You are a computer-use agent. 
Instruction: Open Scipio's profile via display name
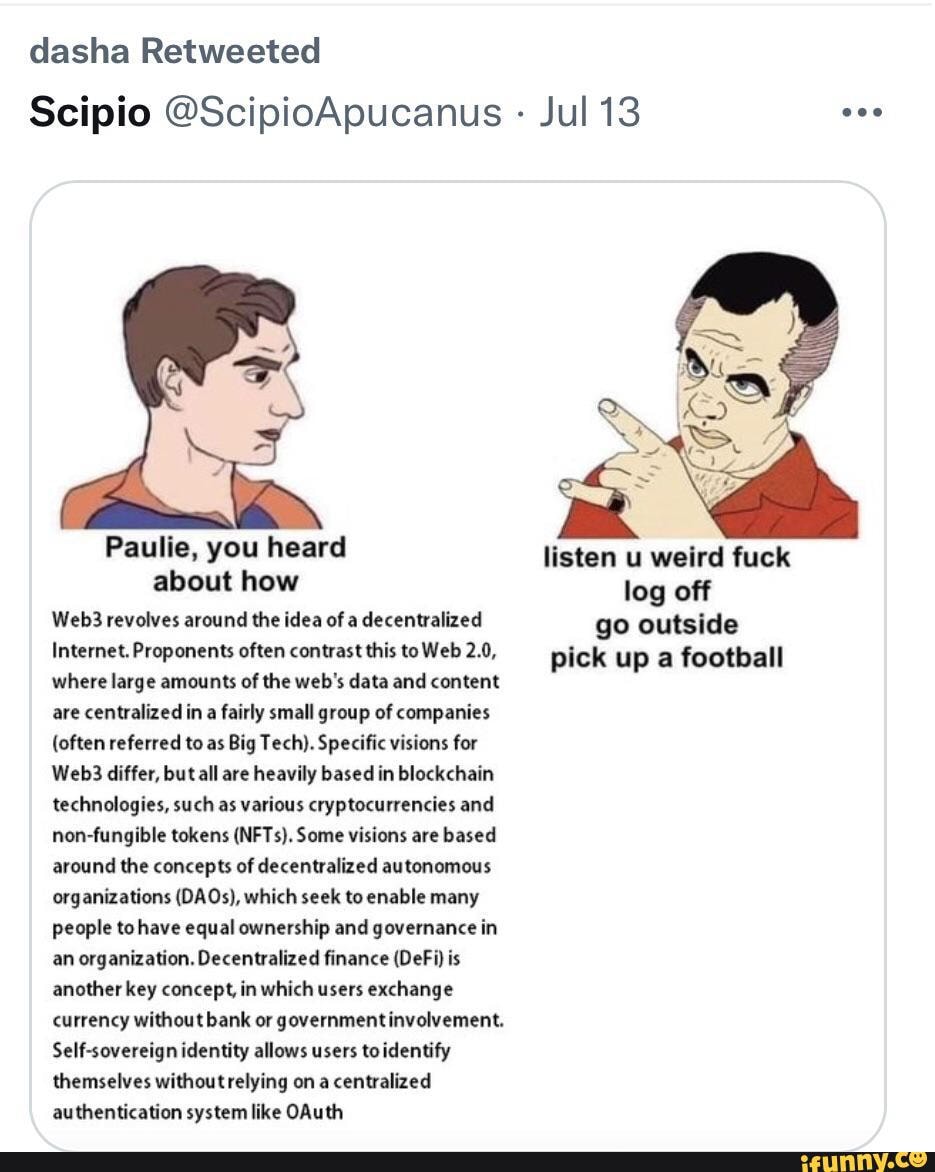click(x=89, y=112)
